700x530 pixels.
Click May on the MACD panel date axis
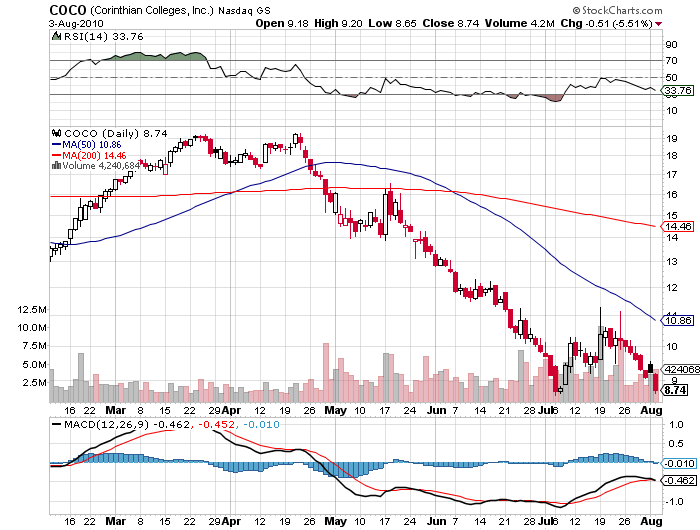[335, 521]
